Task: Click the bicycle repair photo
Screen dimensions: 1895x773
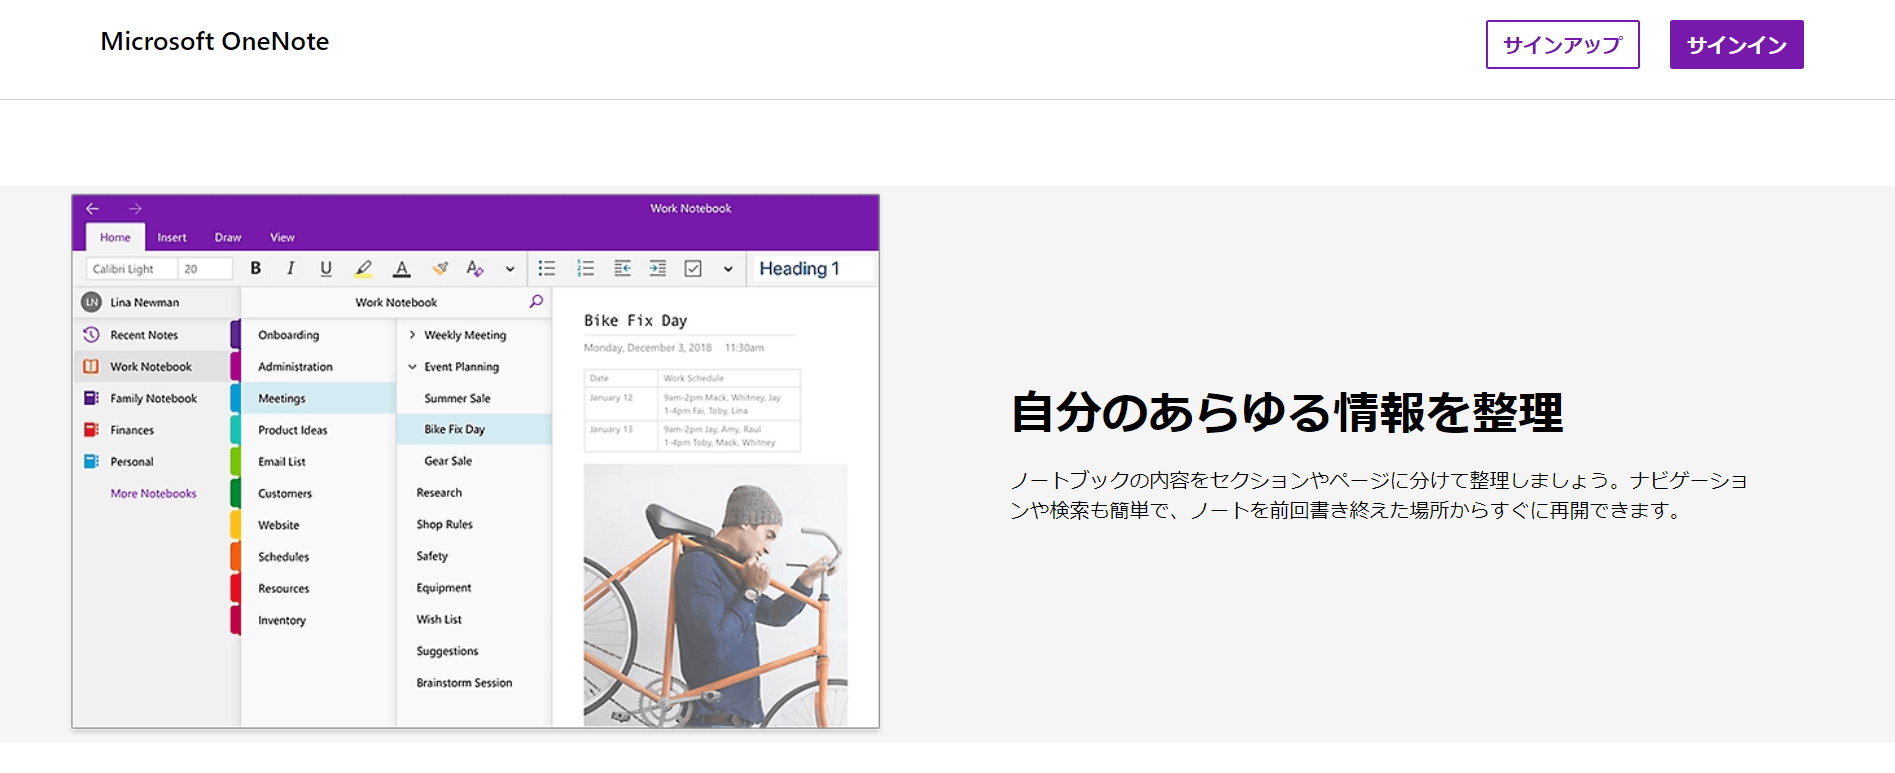Action: [x=715, y=595]
